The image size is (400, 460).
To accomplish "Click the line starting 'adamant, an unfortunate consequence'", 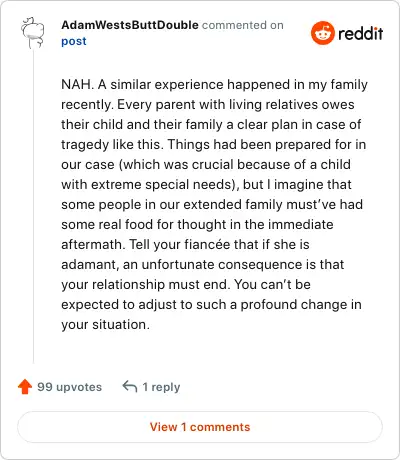I will tap(203, 265).
